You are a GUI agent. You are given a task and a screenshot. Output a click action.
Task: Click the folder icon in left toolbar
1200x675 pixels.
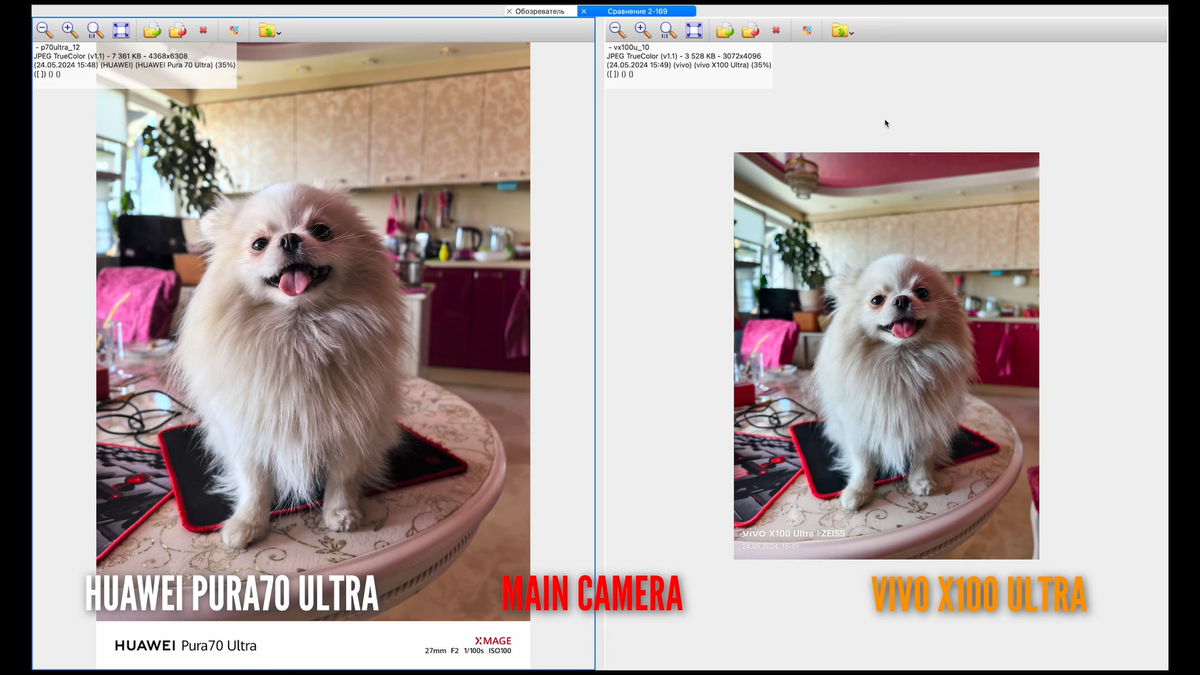[x=266, y=31]
